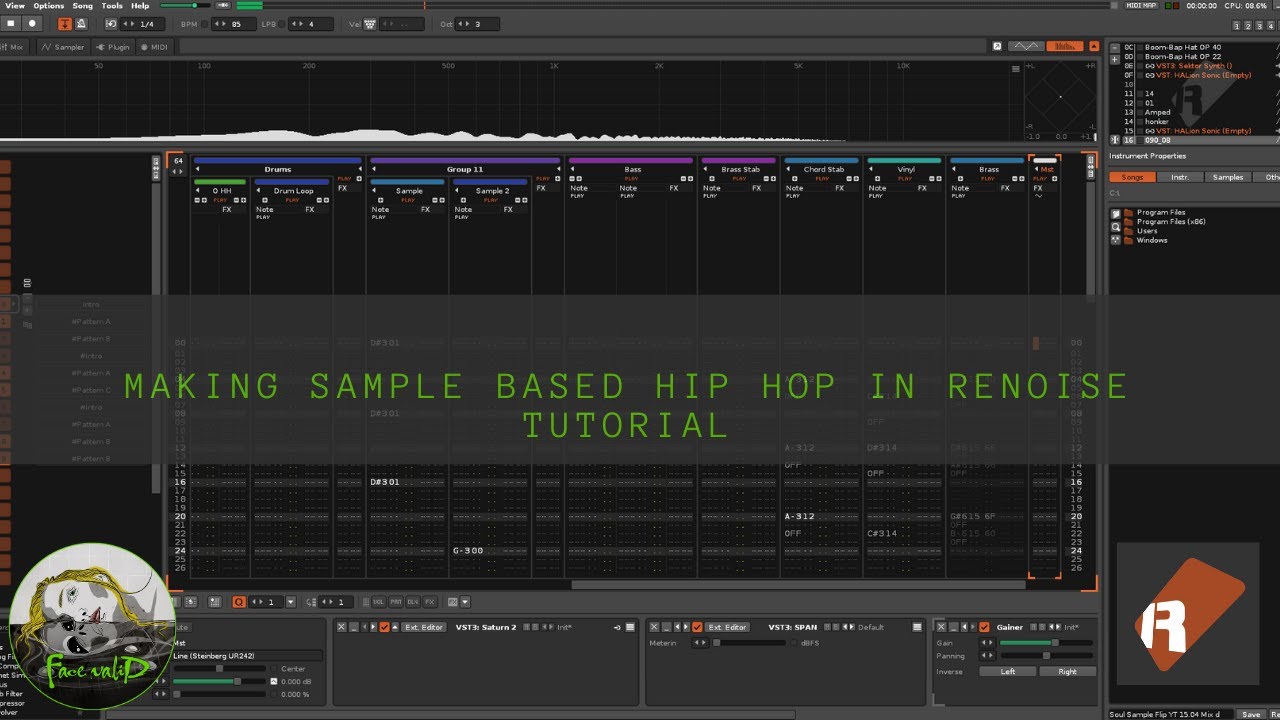Open Ext. Editor for Saturn 2
Viewport: 1280px width, 720px height.
pos(423,627)
